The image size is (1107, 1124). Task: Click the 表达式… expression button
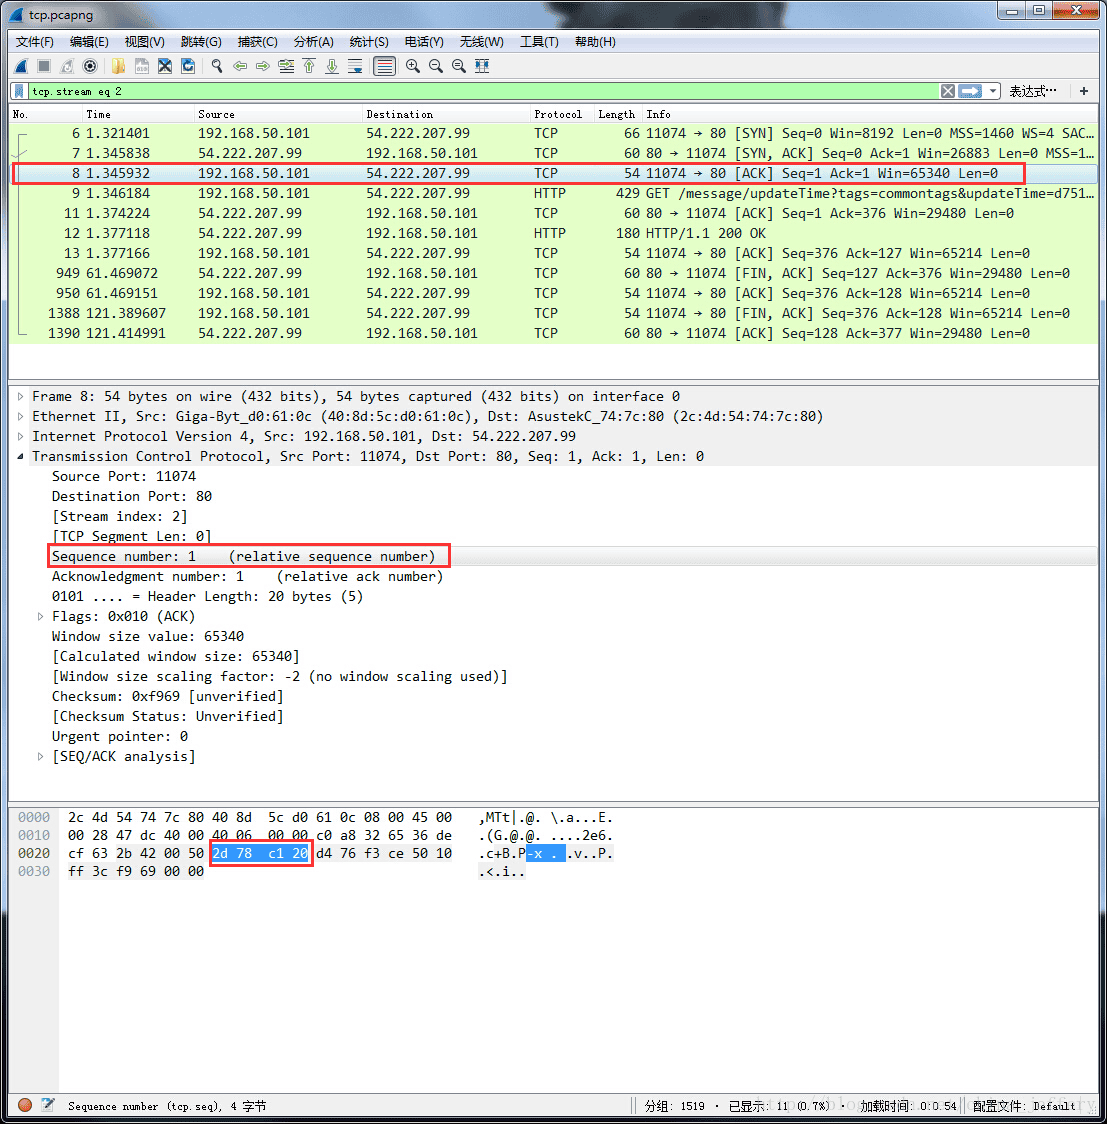click(1032, 91)
